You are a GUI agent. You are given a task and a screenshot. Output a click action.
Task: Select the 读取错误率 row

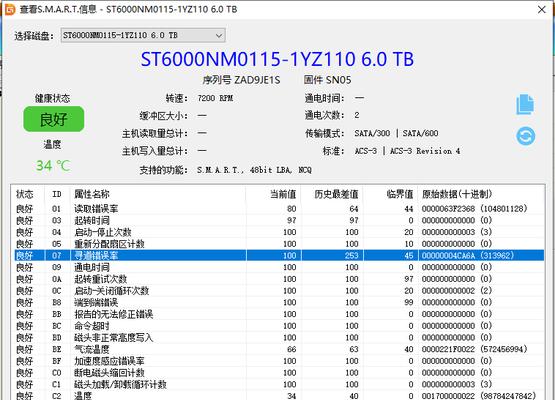(x=279, y=209)
